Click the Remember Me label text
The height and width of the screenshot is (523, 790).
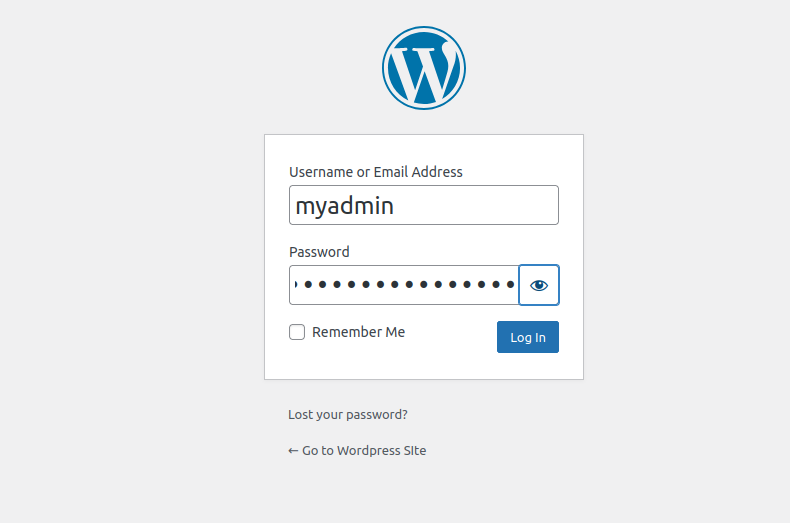click(358, 332)
